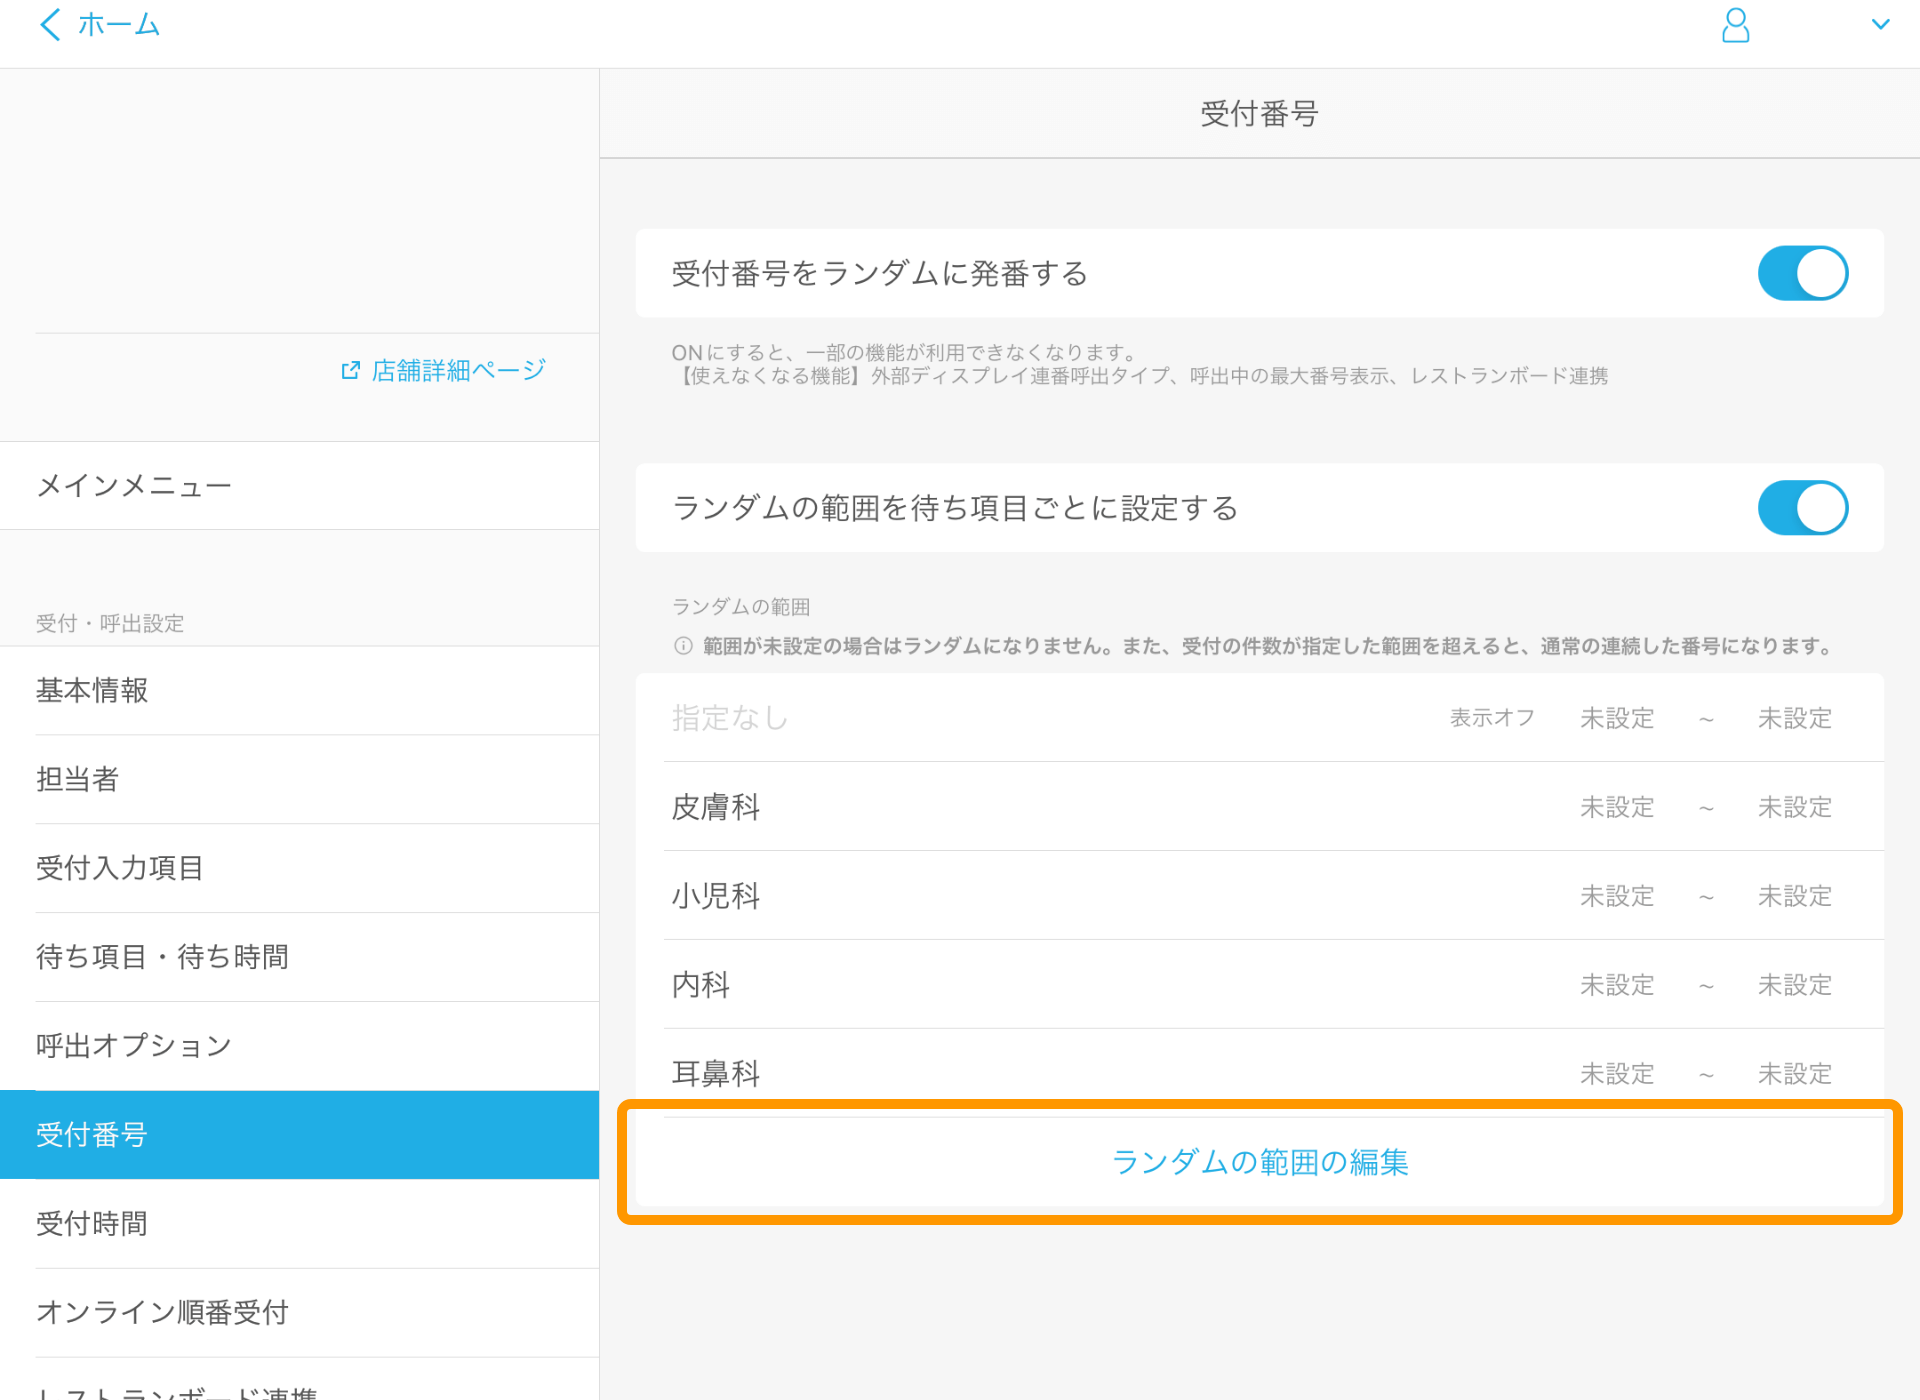Click the 受付番号 page title

click(1259, 114)
